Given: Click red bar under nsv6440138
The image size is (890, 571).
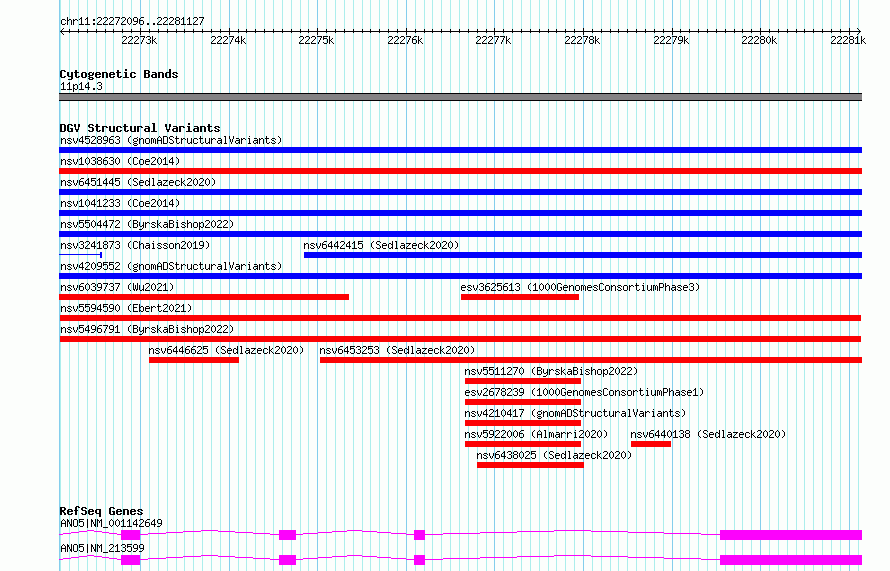Looking at the screenshot, I should pyautogui.click(x=651, y=444).
